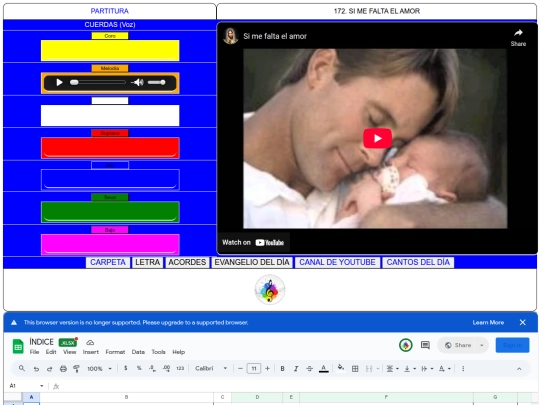Open the Help menu
The width and height of the screenshot is (540, 405).
coord(178,352)
